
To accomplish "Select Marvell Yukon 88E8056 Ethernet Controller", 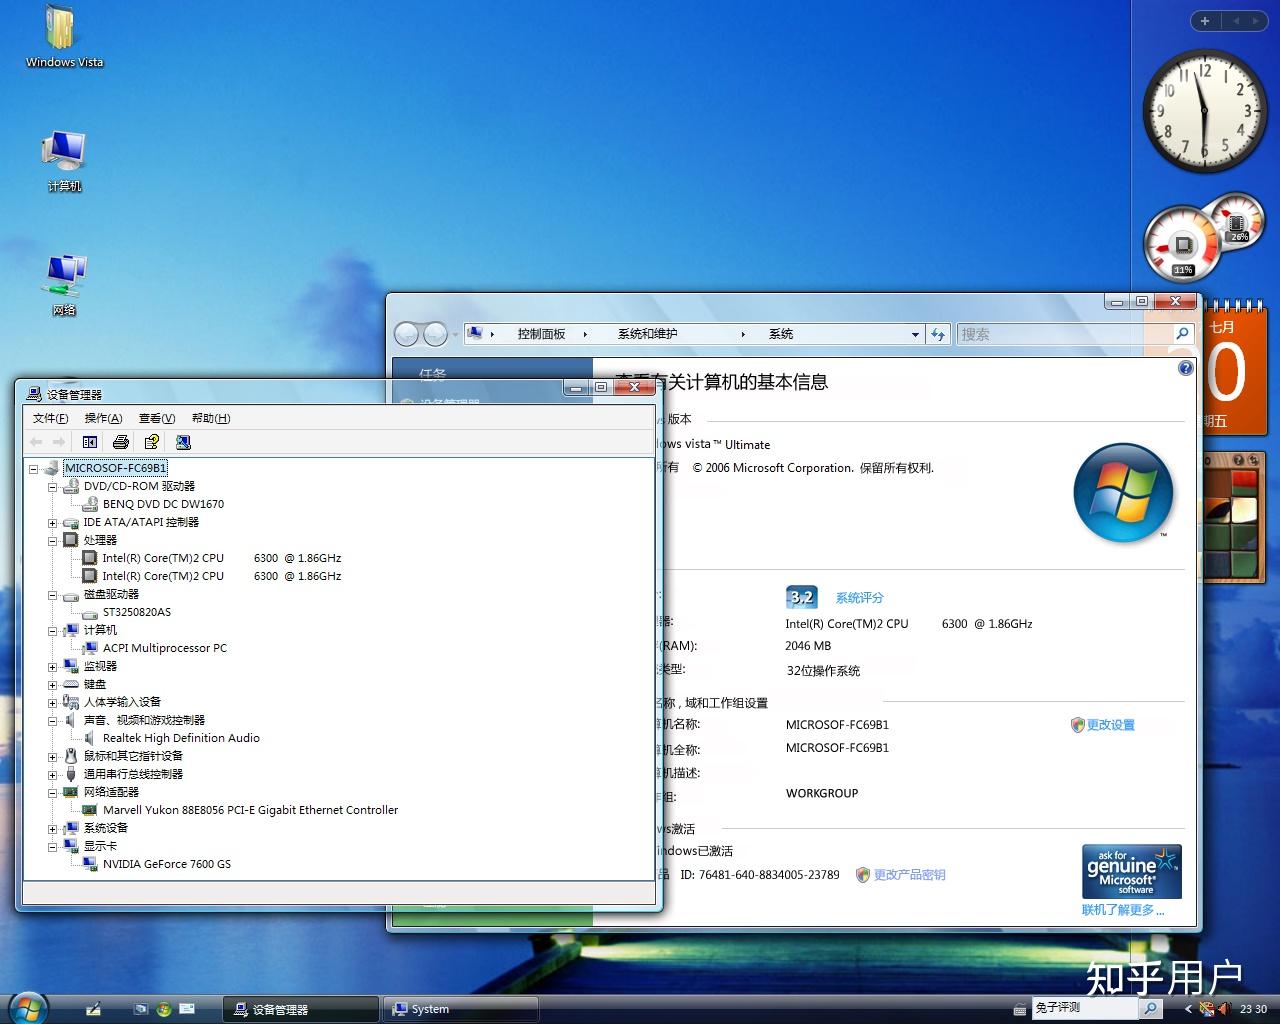I will pos(250,810).
